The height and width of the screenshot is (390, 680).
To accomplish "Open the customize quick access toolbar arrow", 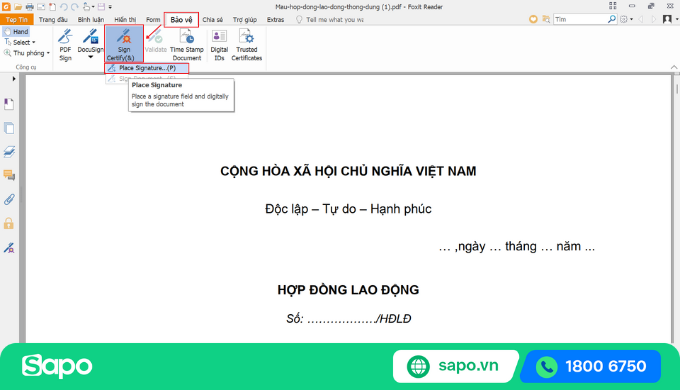I will (110, 7).
